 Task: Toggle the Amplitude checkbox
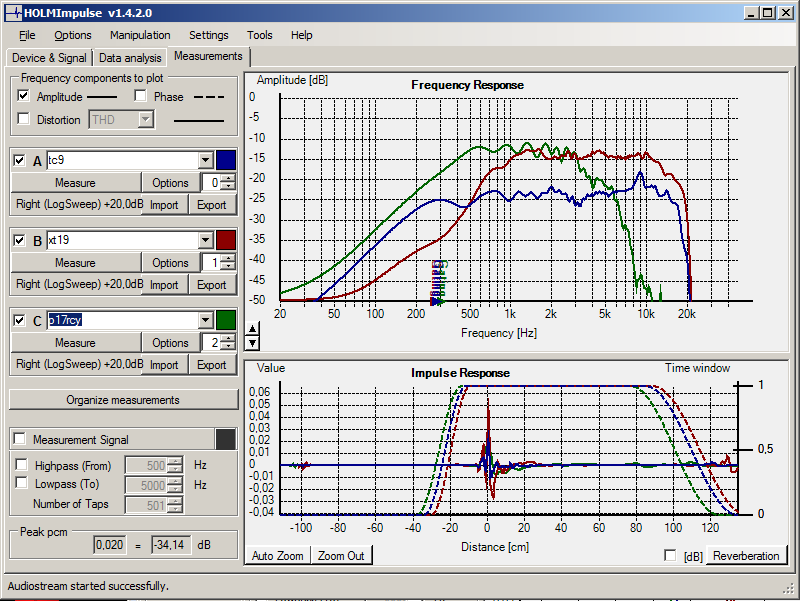coord(23,96)
